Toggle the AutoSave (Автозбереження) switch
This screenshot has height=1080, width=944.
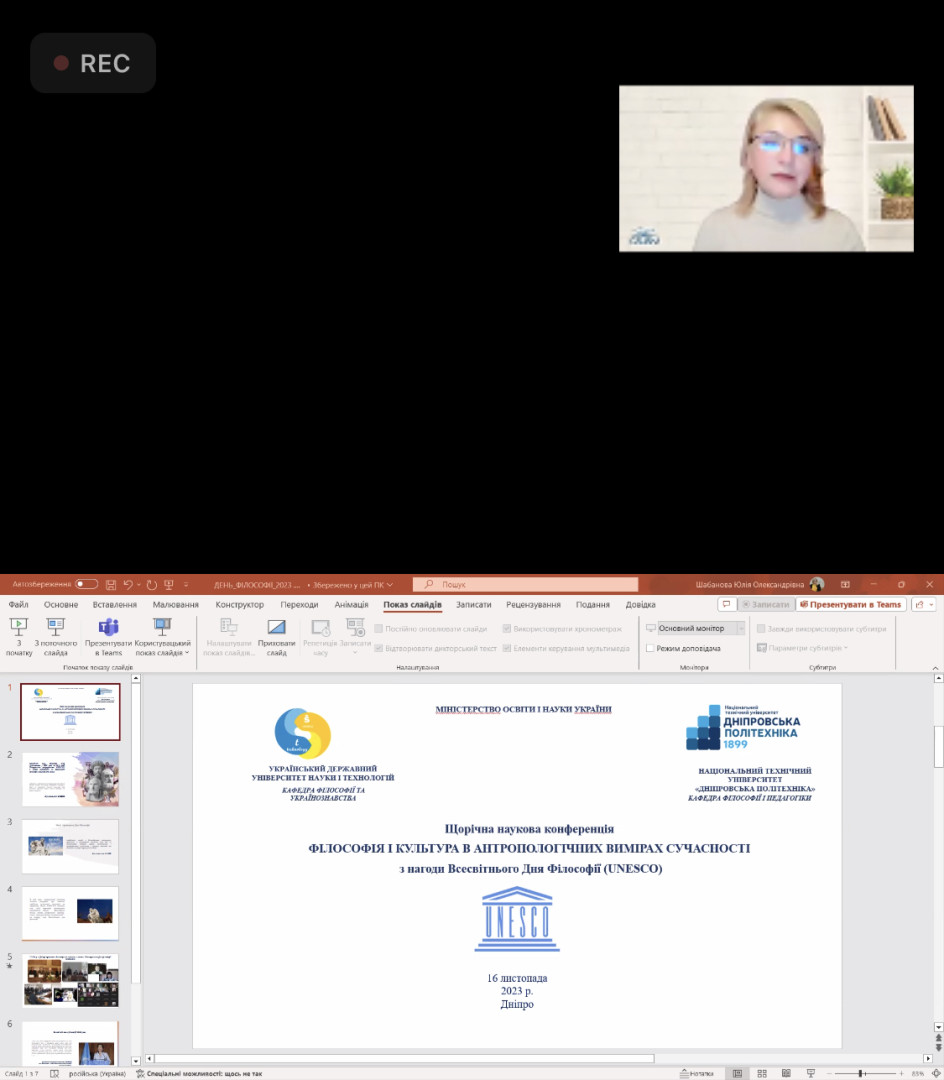click(86, 584)
